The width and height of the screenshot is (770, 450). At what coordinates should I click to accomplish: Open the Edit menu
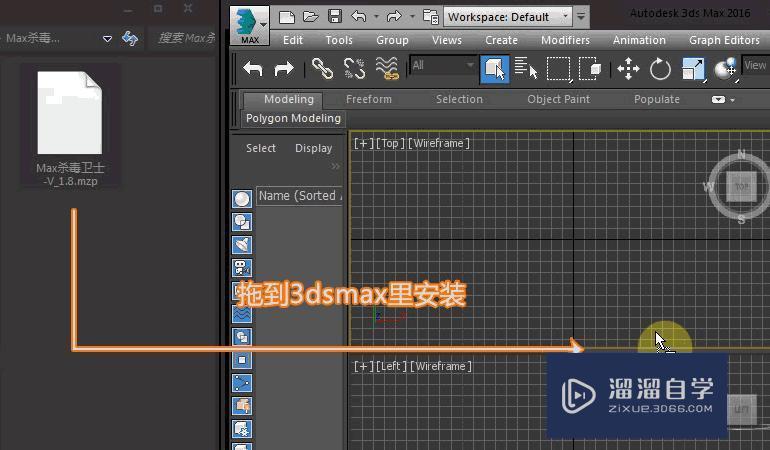(x=293, y=40)
